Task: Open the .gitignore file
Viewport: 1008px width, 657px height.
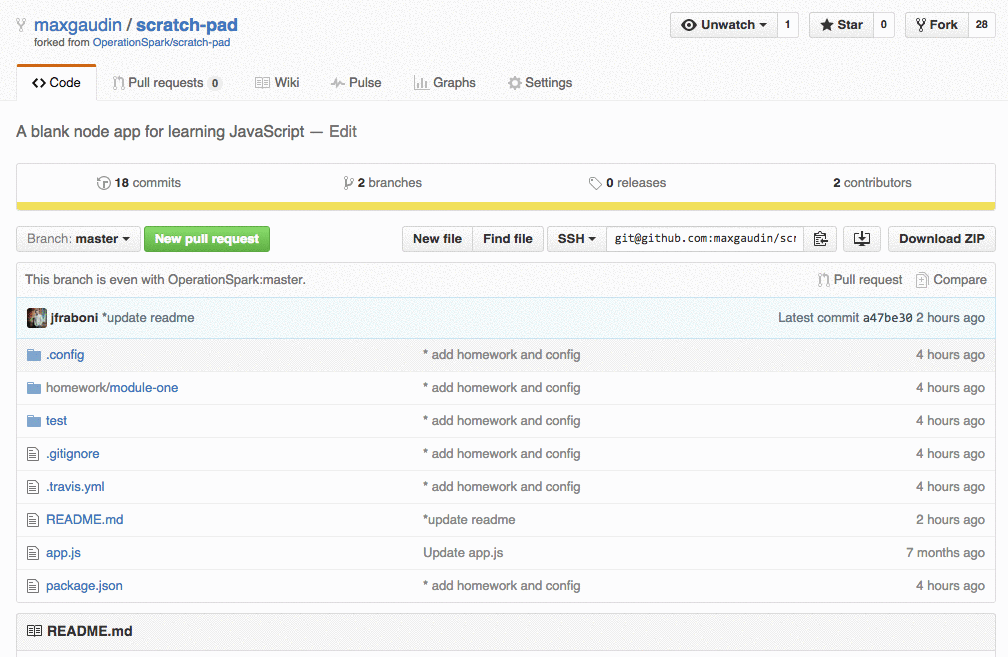Action: [73, 454]
